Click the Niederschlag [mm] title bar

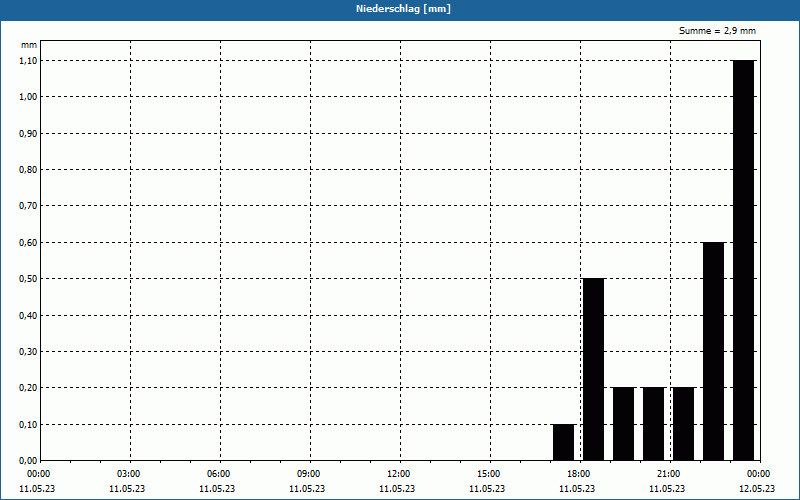click(x=400, y=10)
